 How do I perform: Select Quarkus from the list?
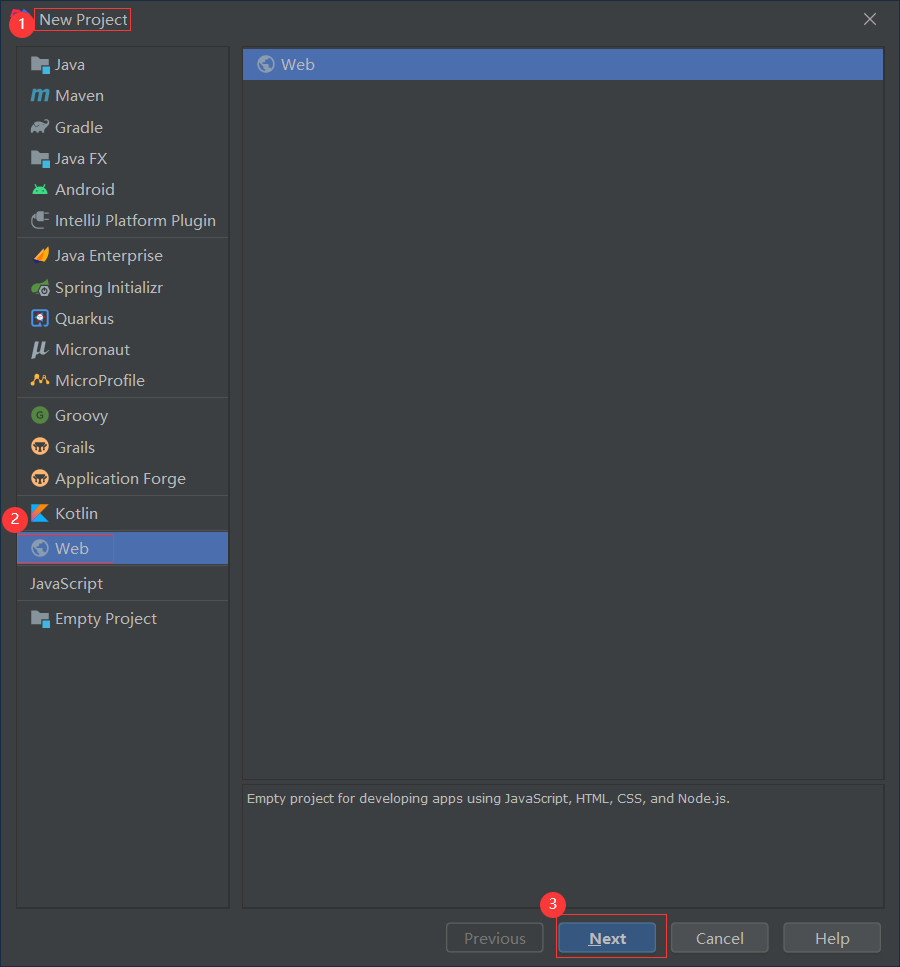pyautogui.click(x=123, y=318)
